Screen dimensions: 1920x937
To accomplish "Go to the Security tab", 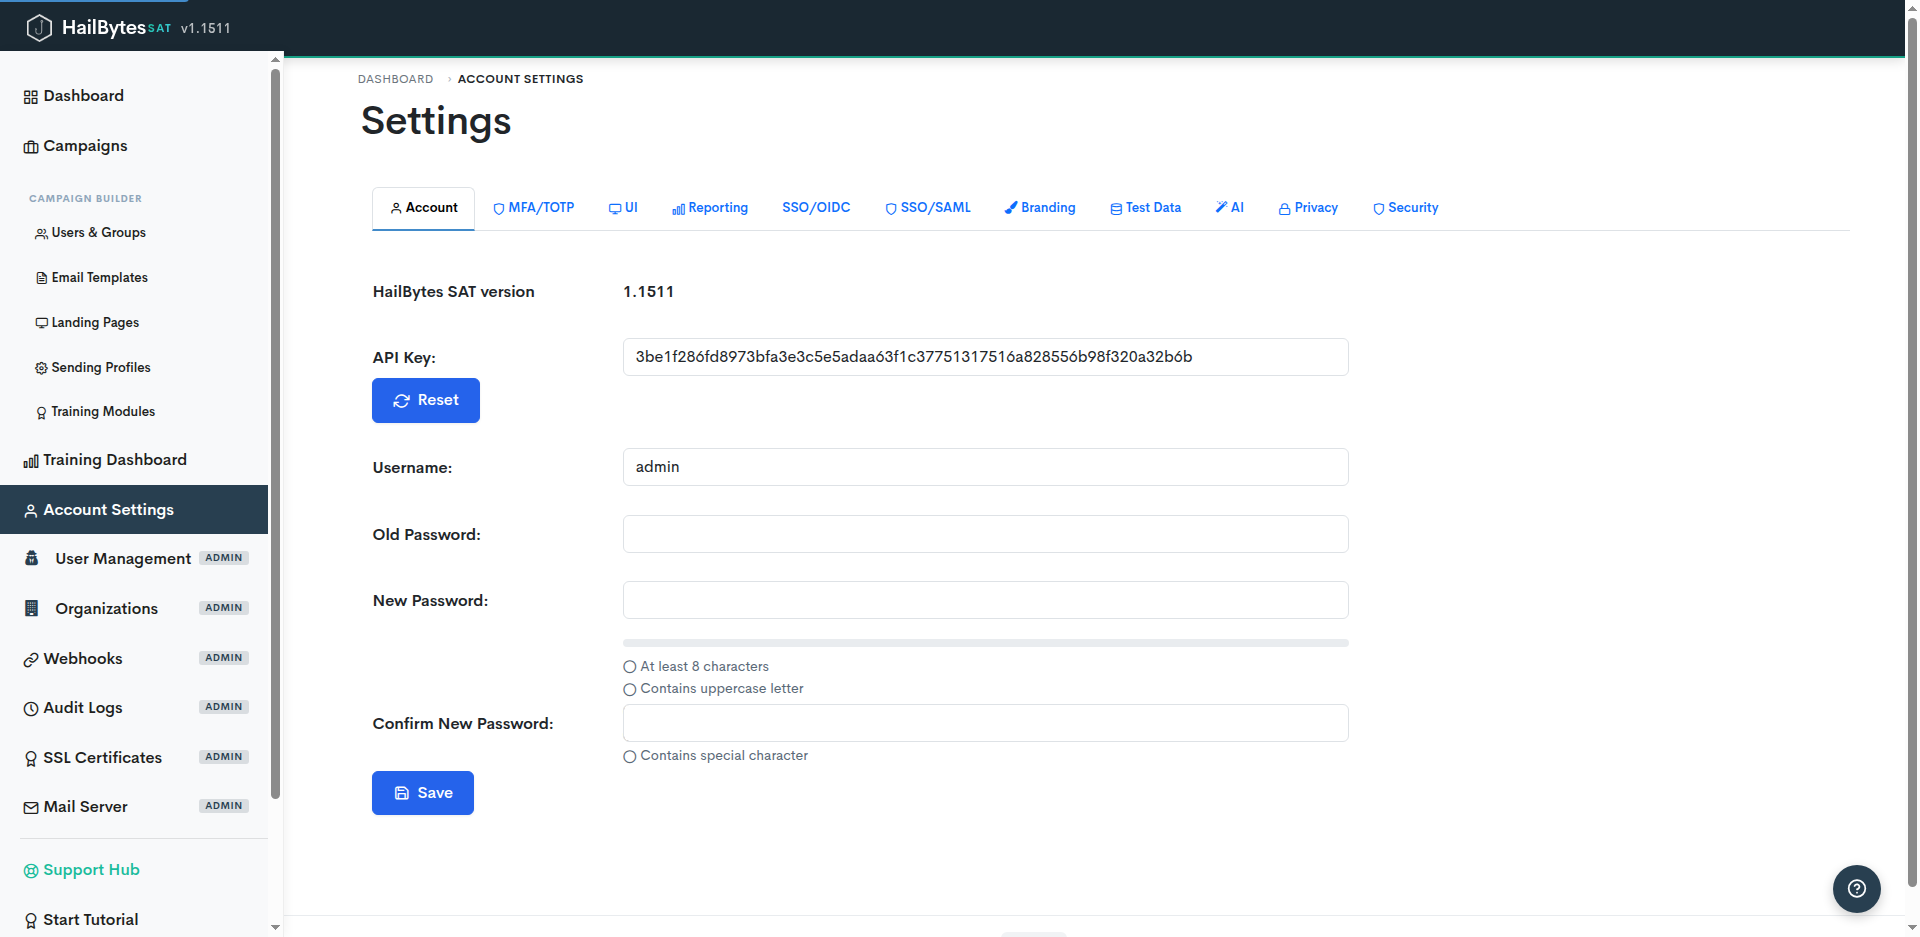I will 1405,208.
